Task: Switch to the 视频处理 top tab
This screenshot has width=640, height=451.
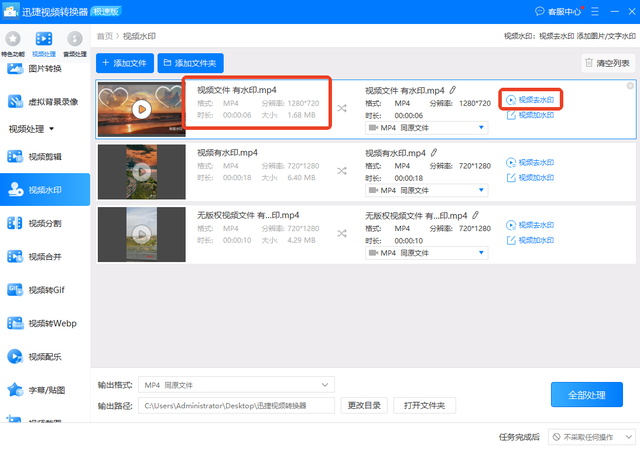Action: [x=44, y=44]
